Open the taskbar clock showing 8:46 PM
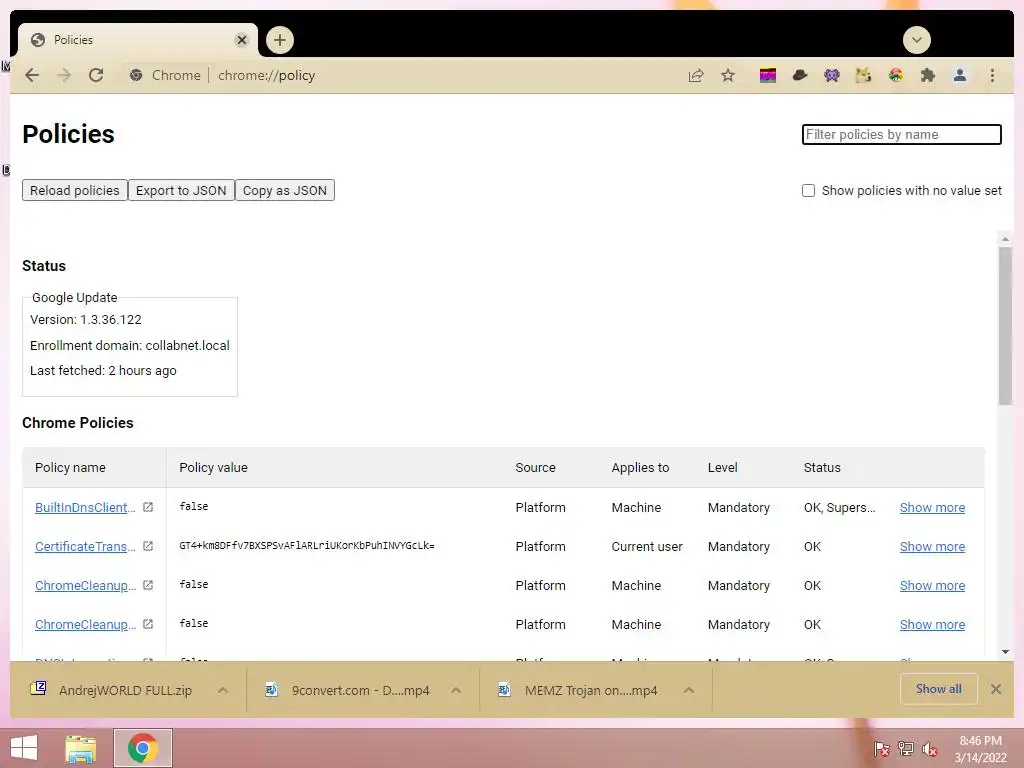The height and width of the screenshot is (768, 1024). (x=980, y=749)
